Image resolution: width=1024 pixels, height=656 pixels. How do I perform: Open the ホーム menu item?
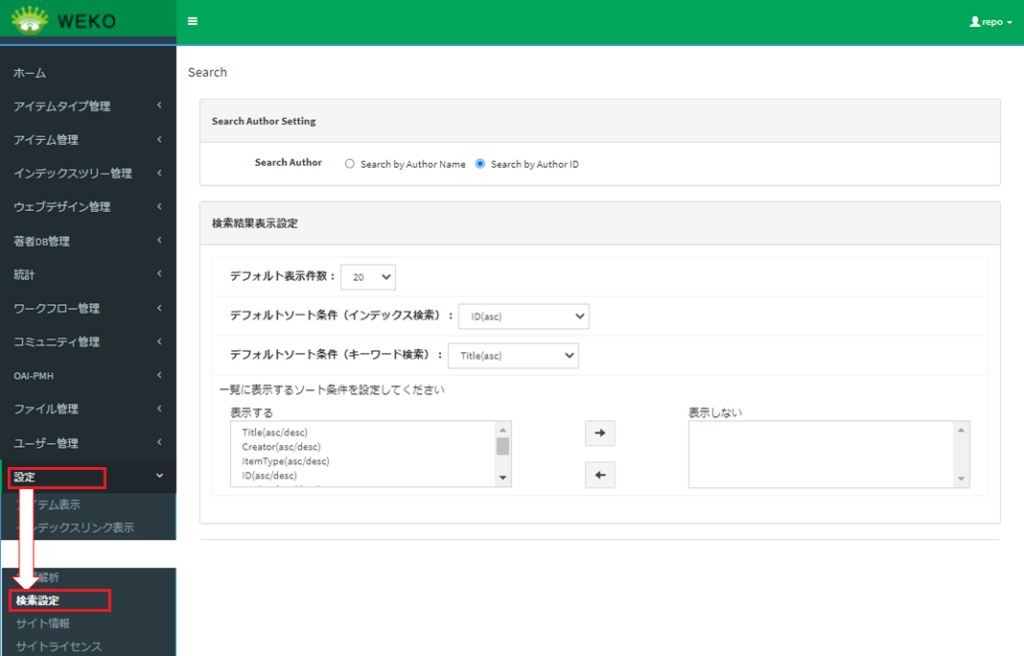tap(30, 73)
